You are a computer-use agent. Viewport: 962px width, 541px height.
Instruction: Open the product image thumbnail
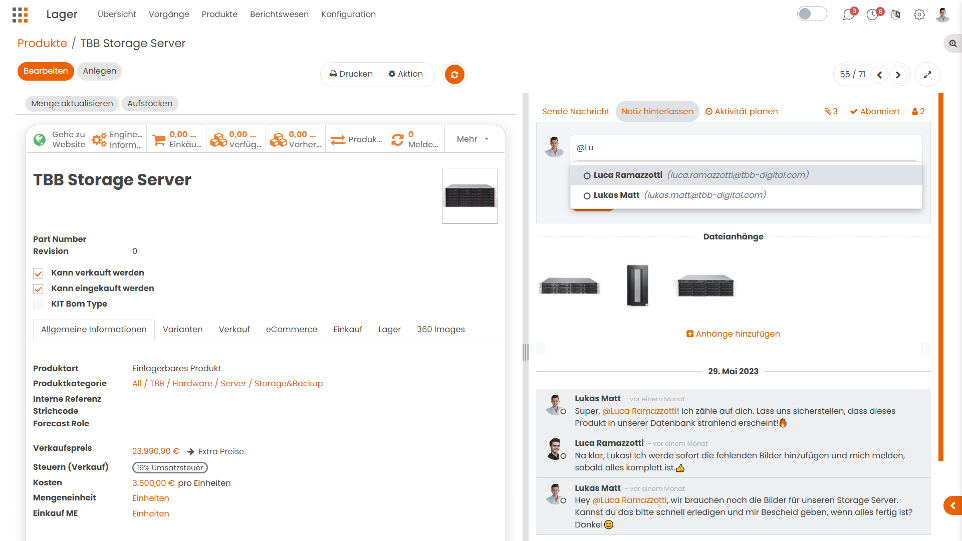point(470,196)
